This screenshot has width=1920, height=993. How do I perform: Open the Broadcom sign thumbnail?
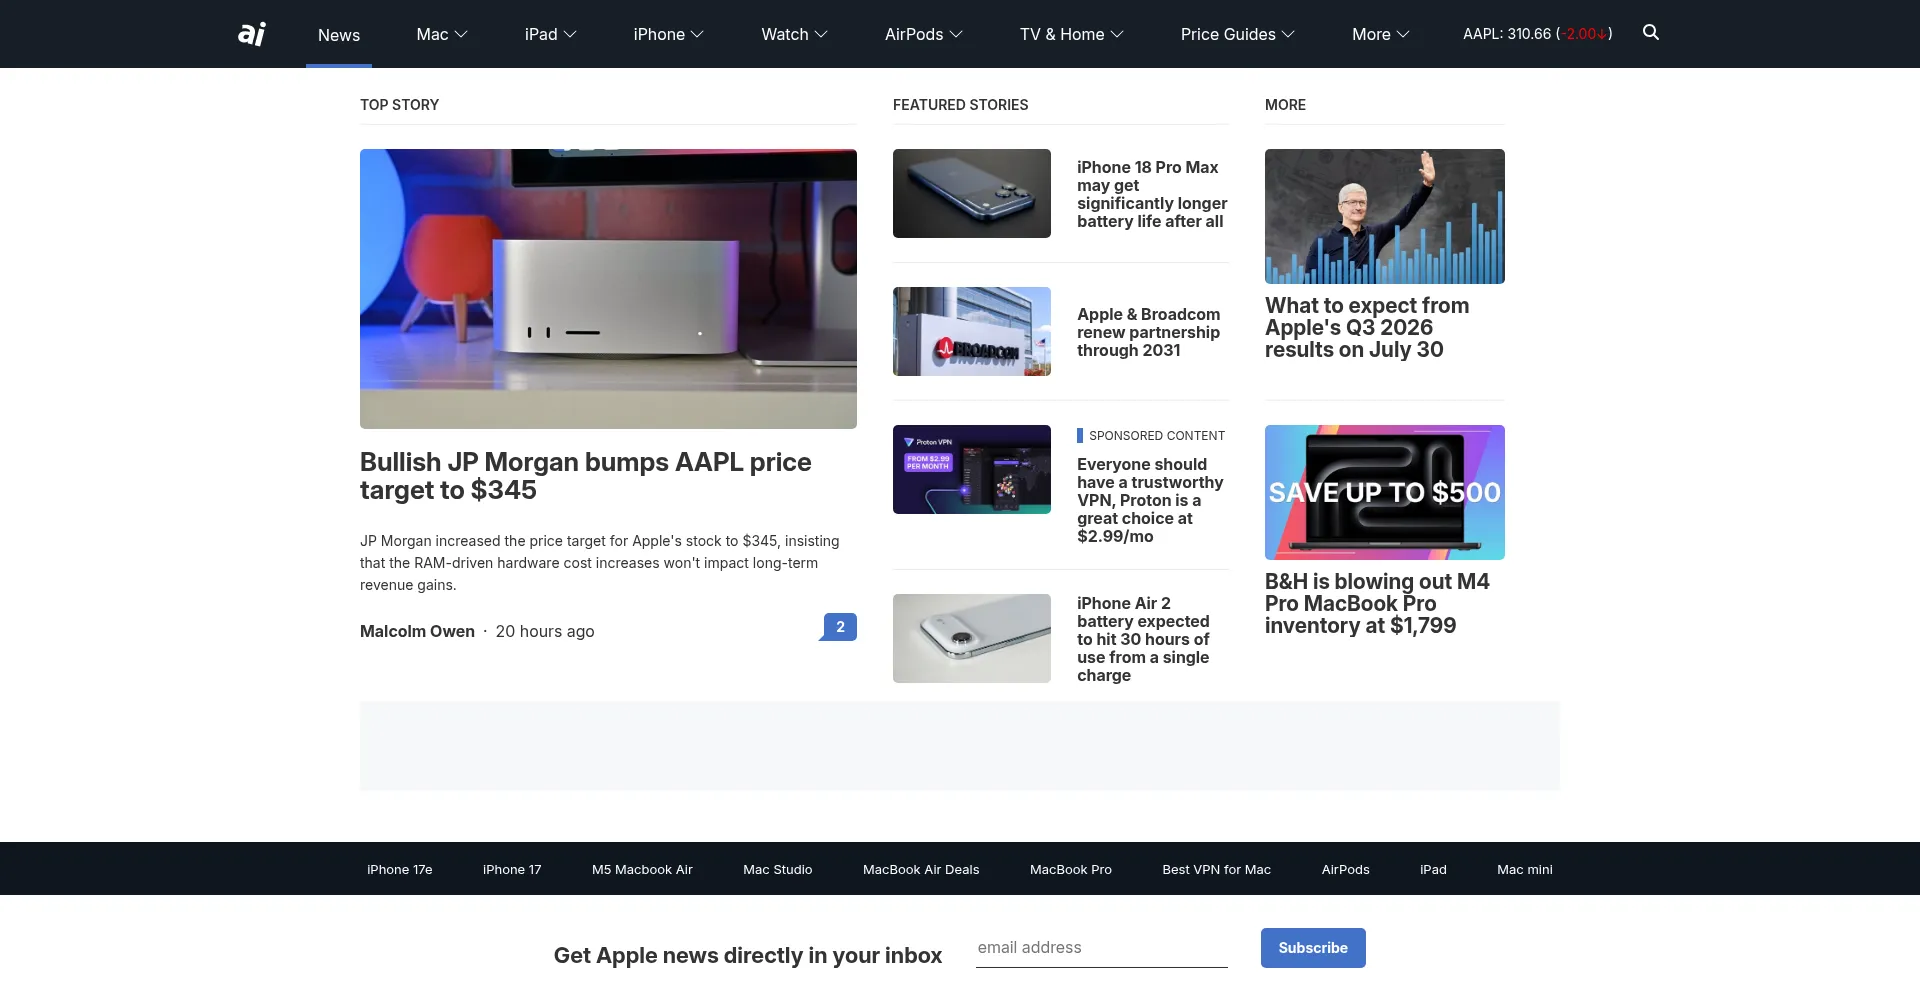pyautogui.click(x=972, y=331)
